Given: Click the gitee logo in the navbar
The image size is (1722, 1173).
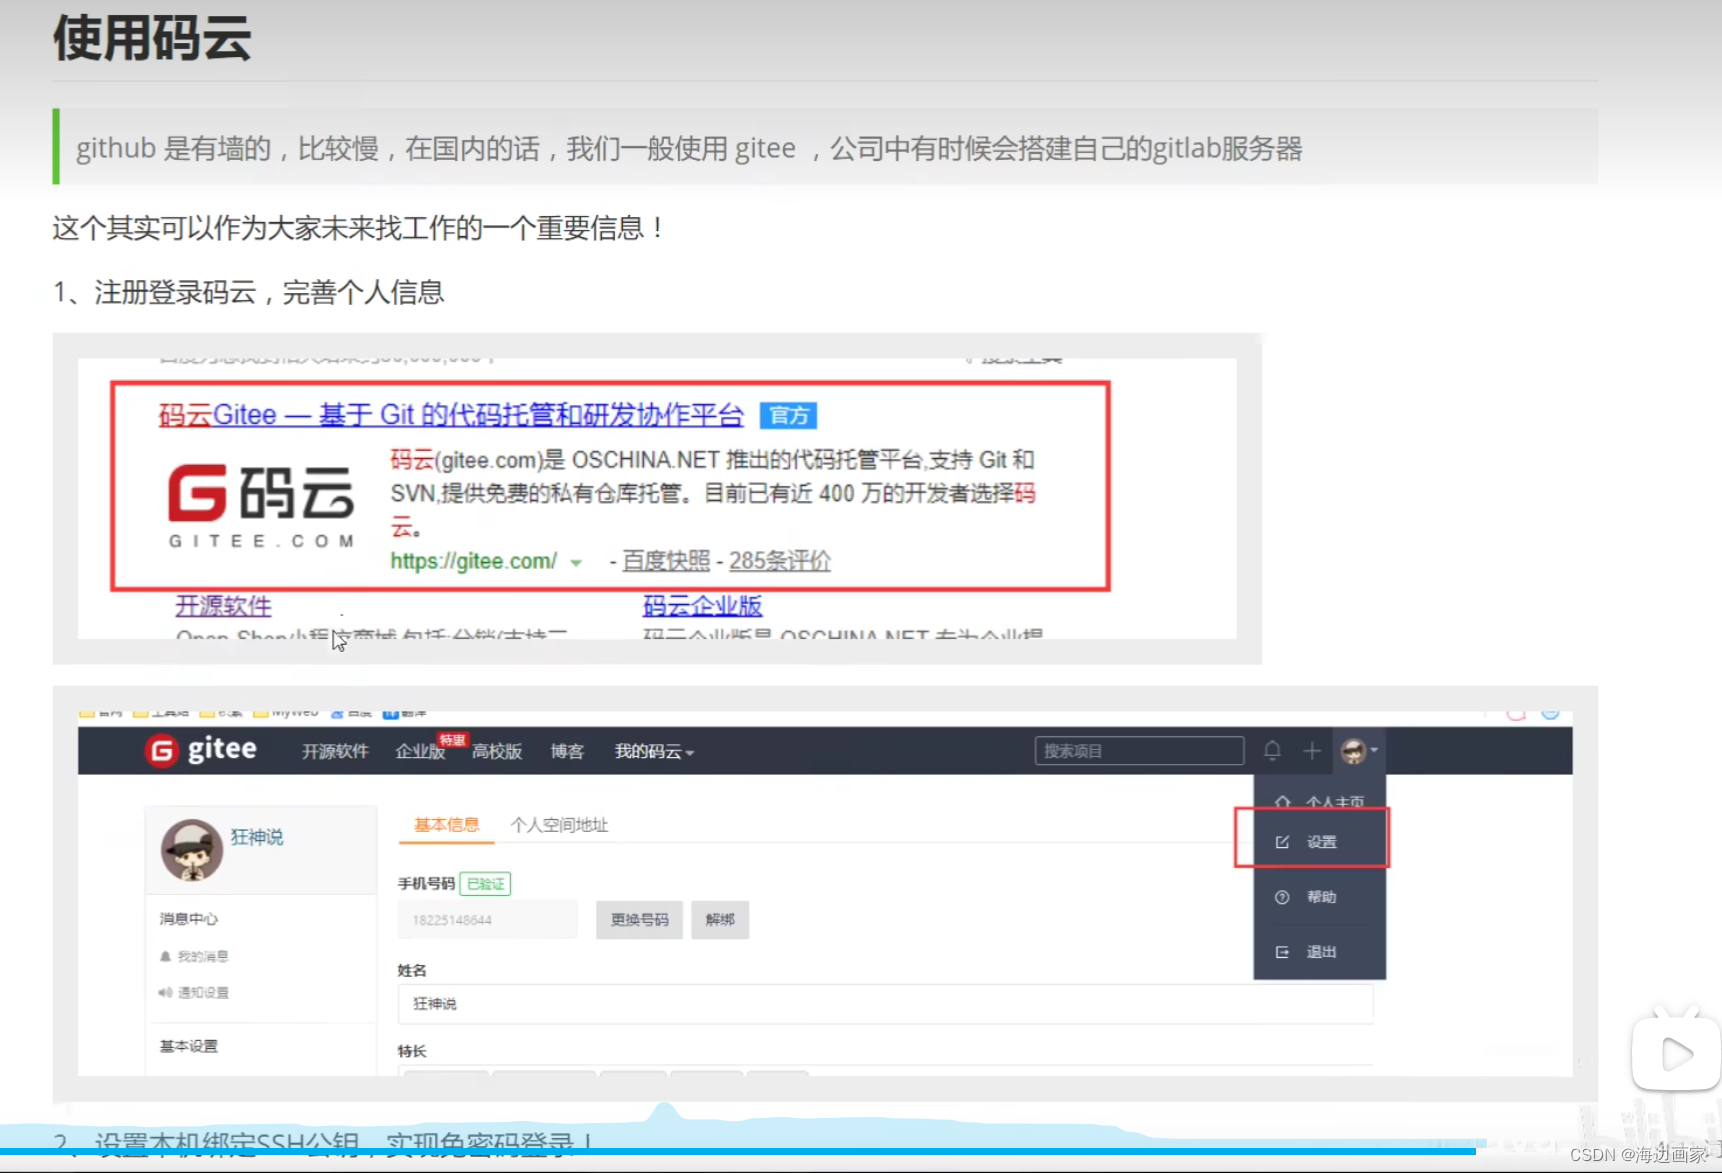Looking at the screenshot, I should click(x=201, y=750).
